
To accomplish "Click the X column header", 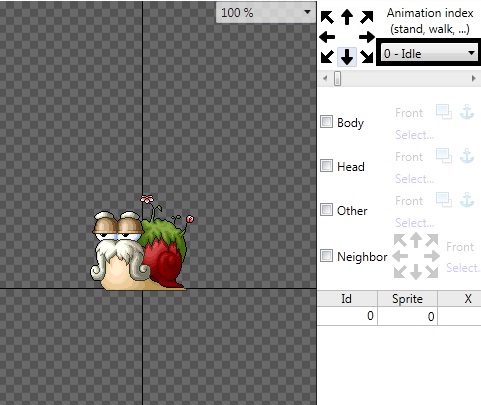I will (x=459, y=299).
